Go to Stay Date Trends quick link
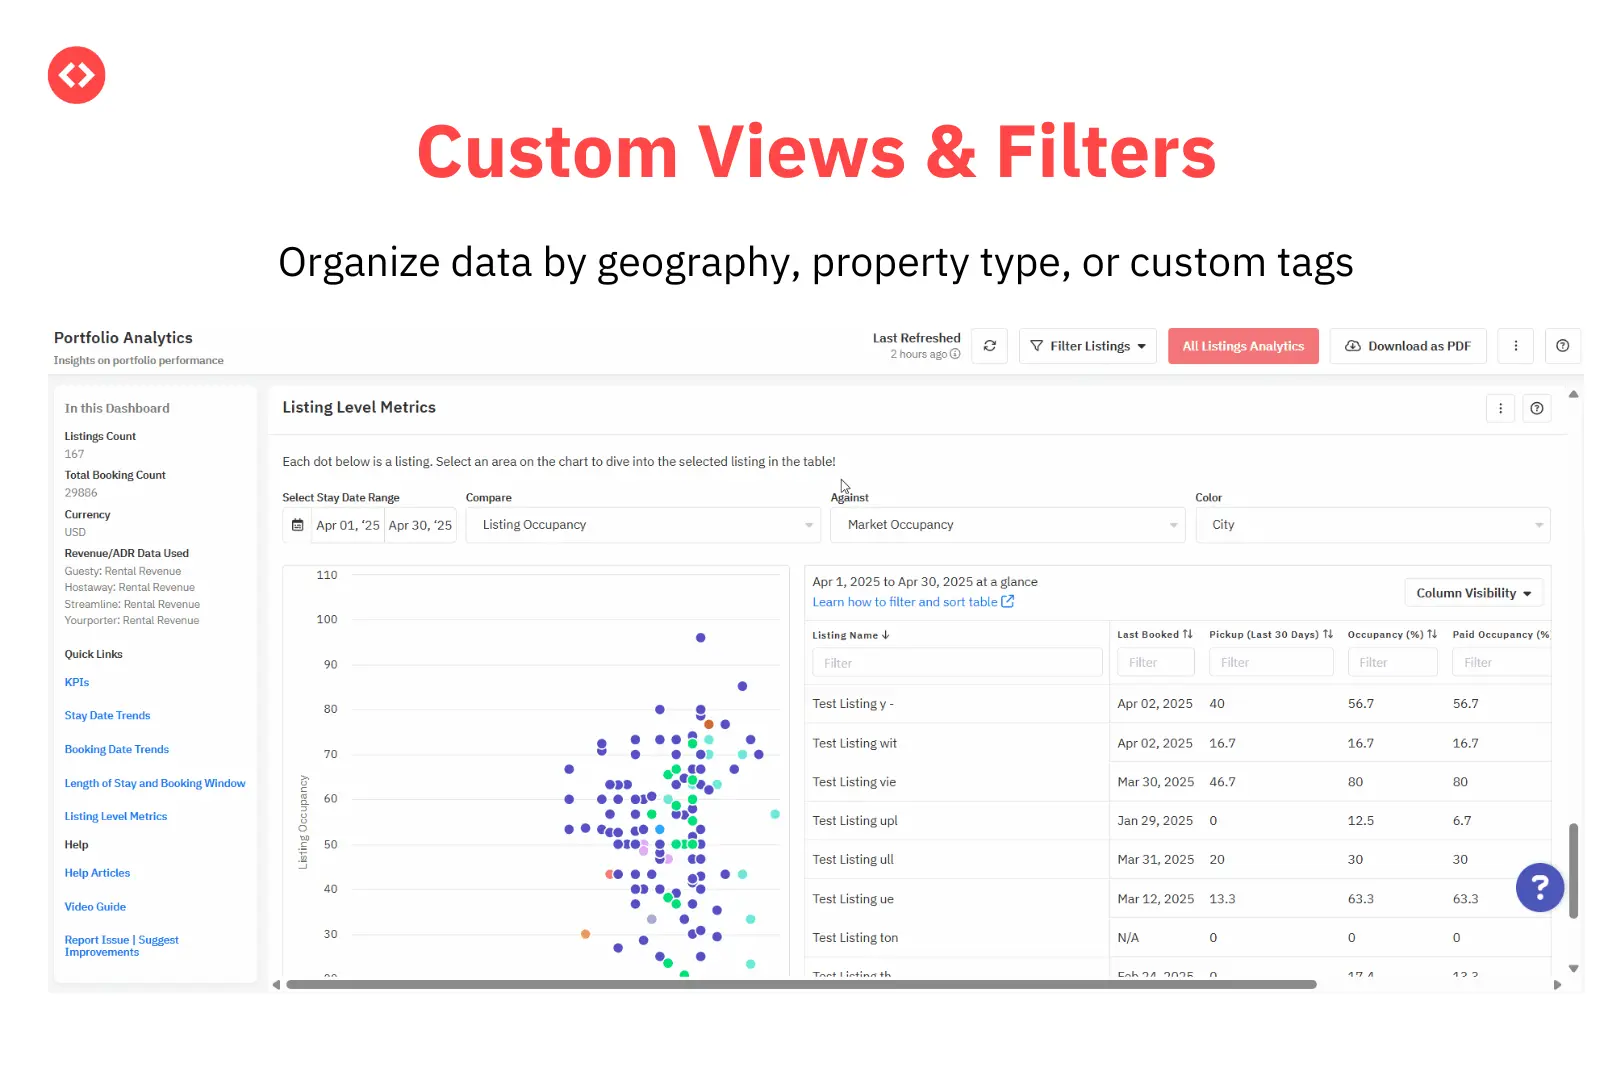The height and width of the screenshot is (1066, 1600). click(x=107, y=716)
